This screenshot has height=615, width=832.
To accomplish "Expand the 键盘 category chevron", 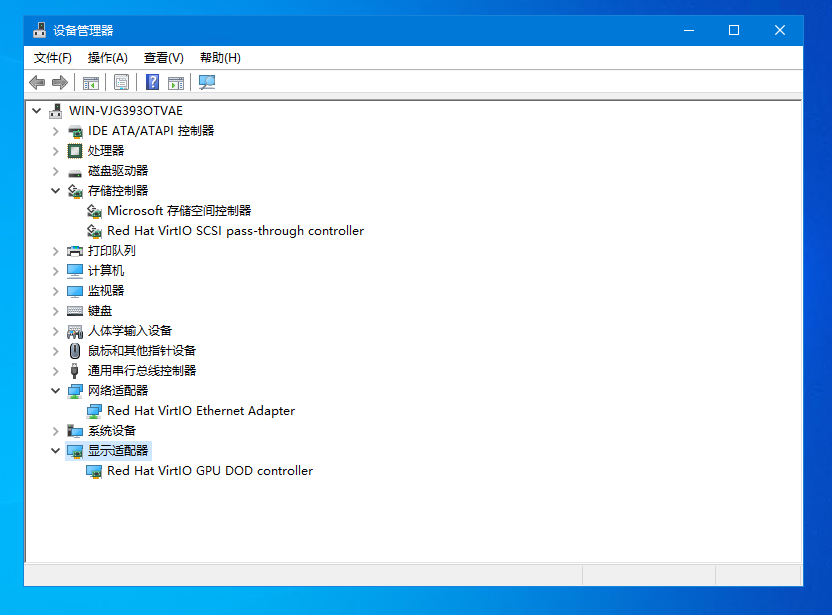I will pos(57,310).
